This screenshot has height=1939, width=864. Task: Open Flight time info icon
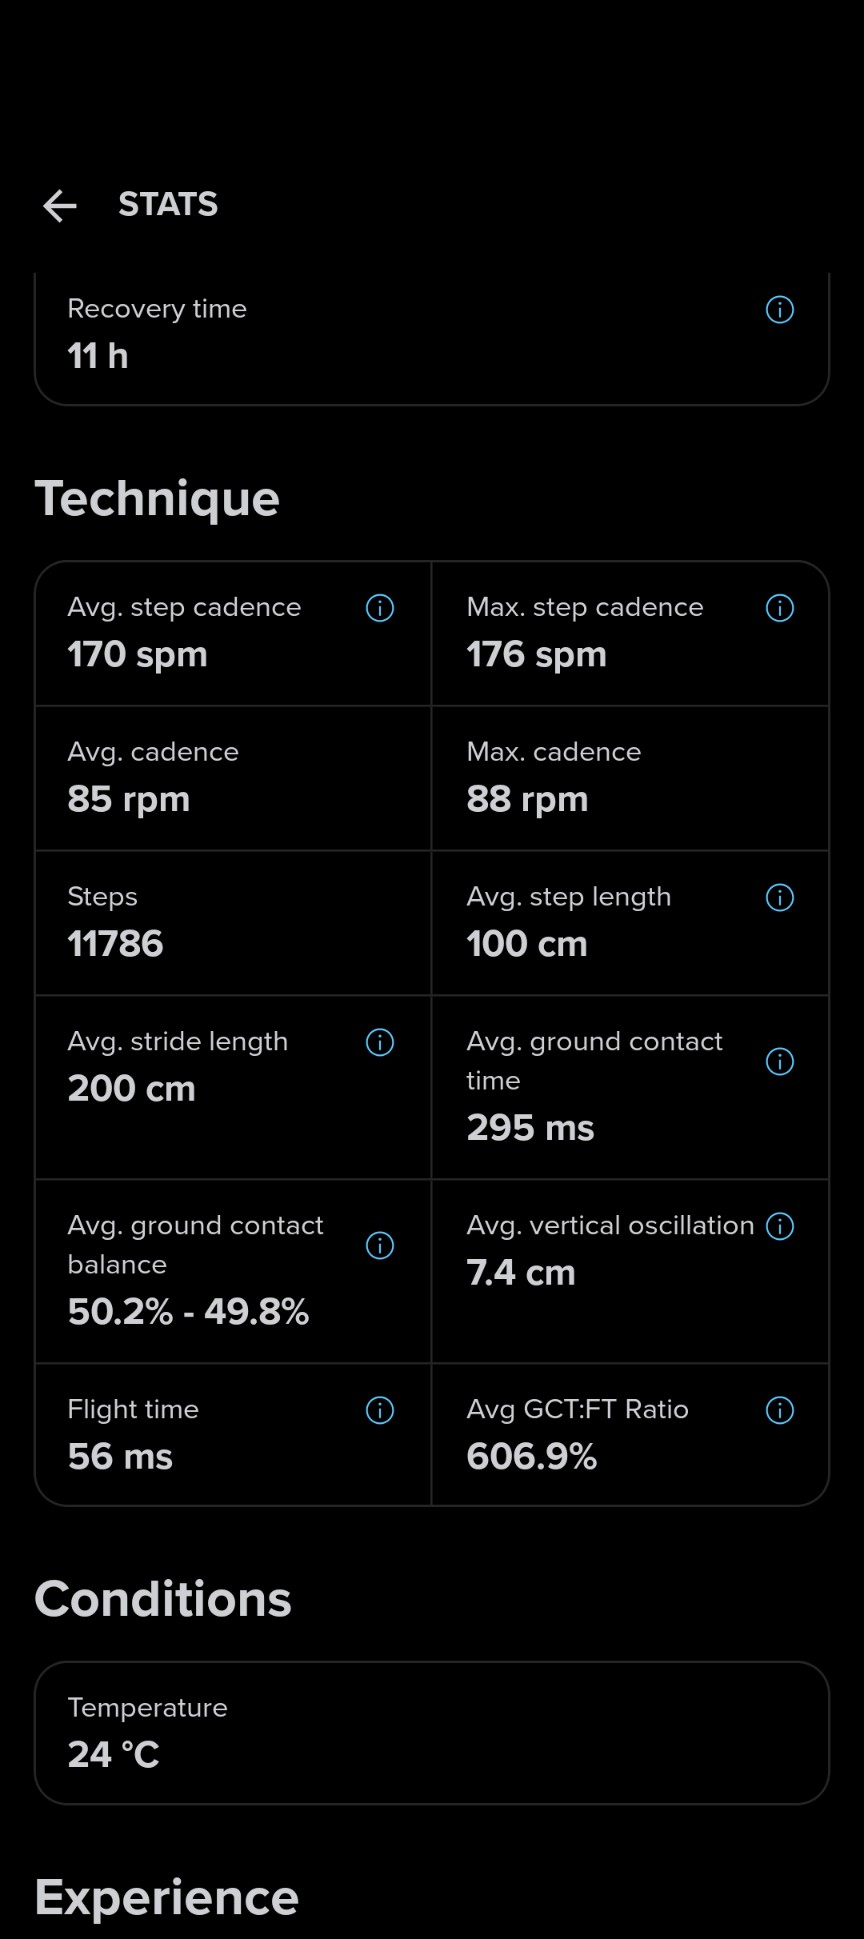(x=380, y=1411)
